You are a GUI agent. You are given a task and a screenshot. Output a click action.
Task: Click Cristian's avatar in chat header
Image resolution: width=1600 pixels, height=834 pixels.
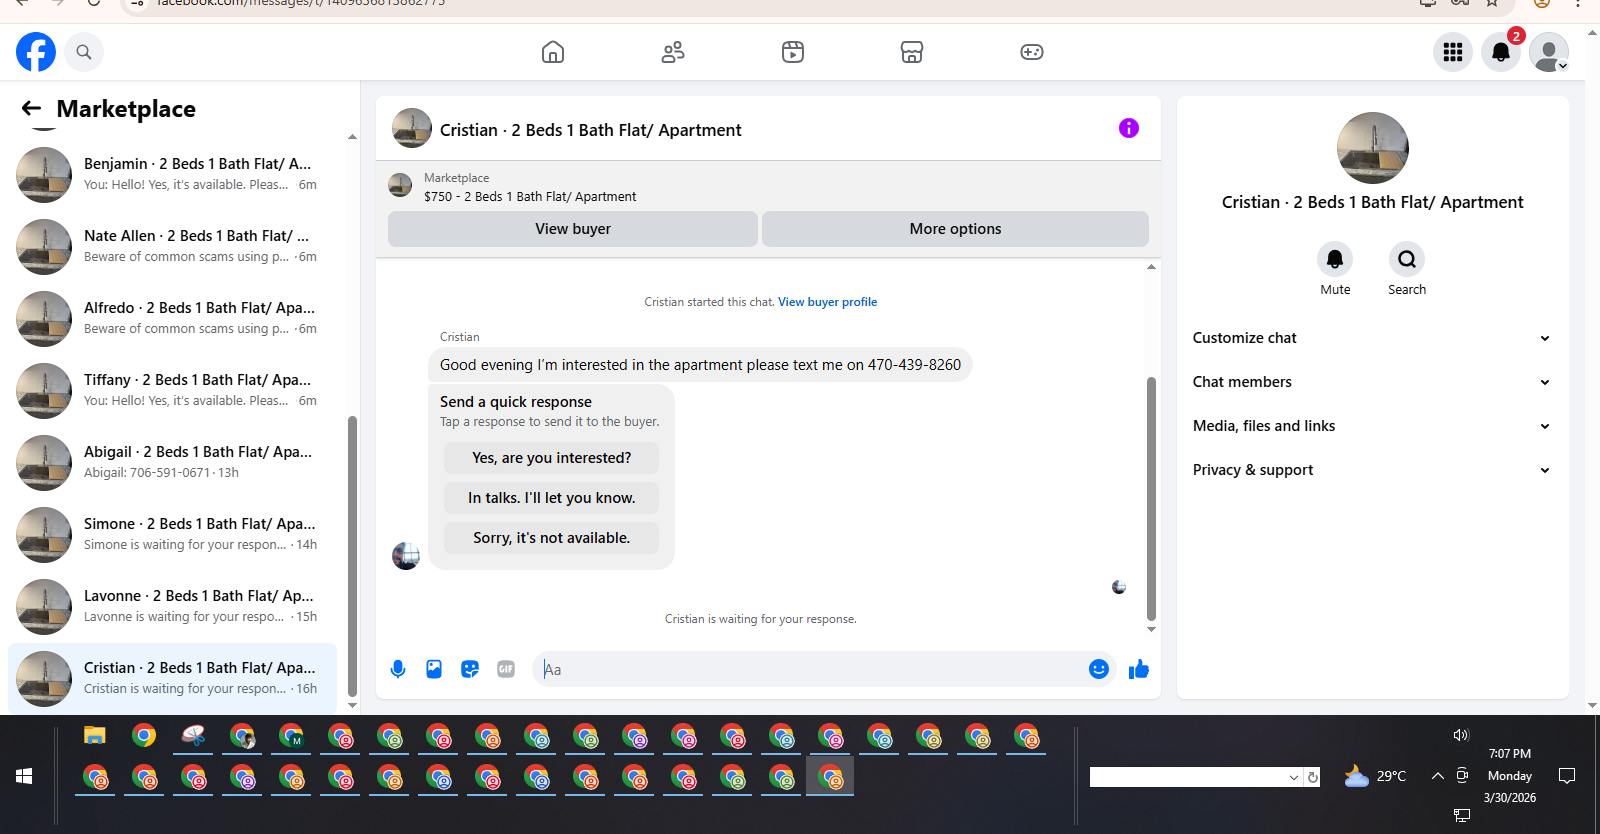(412, 128)
